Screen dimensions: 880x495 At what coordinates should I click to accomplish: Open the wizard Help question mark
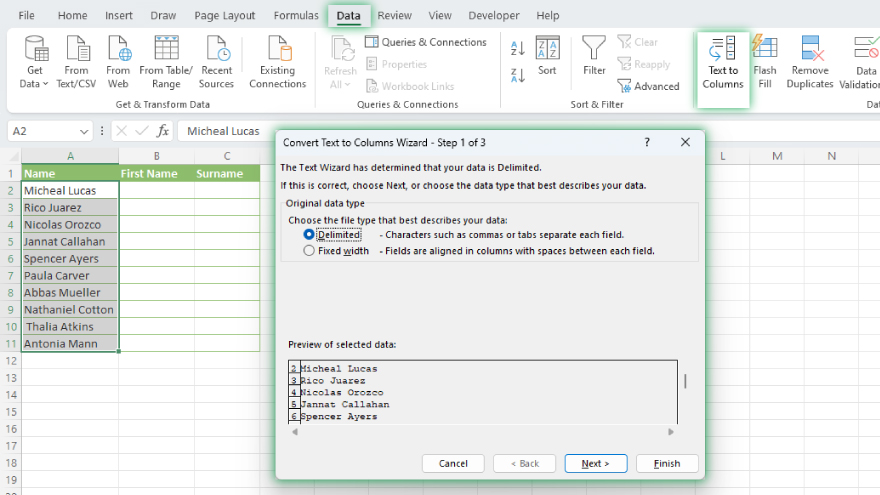[x=647, y=143]
